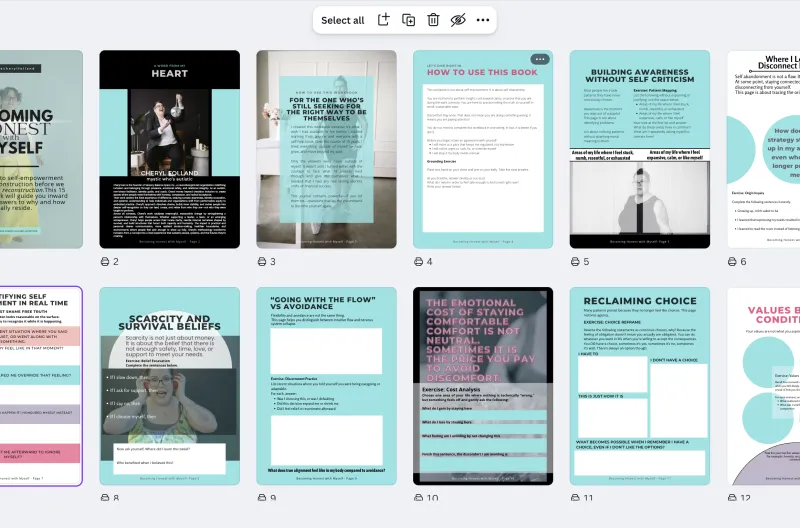
Task: Click the print icon beside page number 2
Action: (105, 262)
